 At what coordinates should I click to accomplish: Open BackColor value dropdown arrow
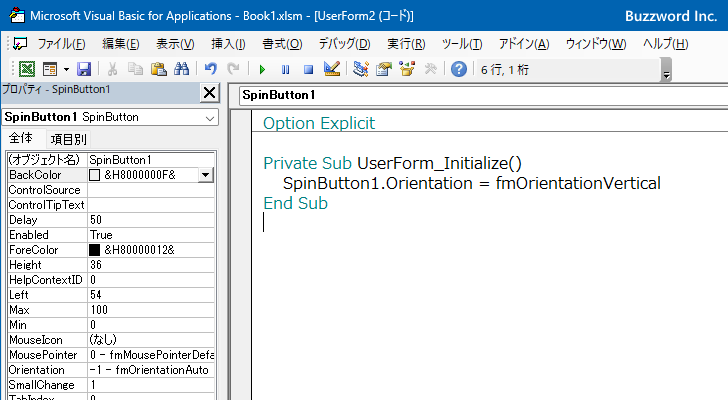pyautogui.click(x=205, y=175)
